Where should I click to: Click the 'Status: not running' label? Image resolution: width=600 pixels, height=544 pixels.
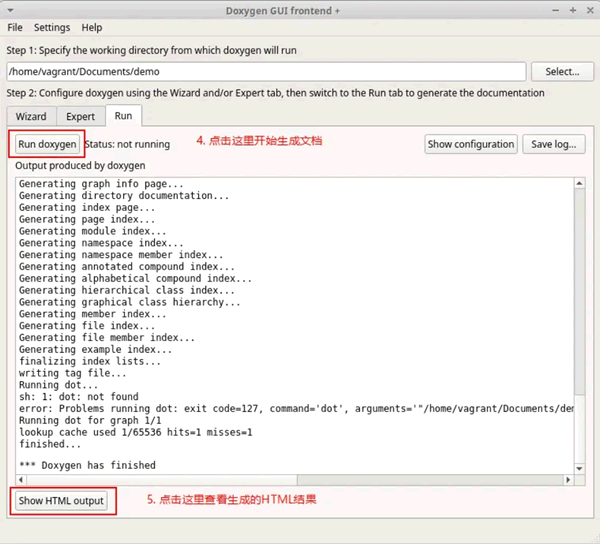click(x=127, y=144)
